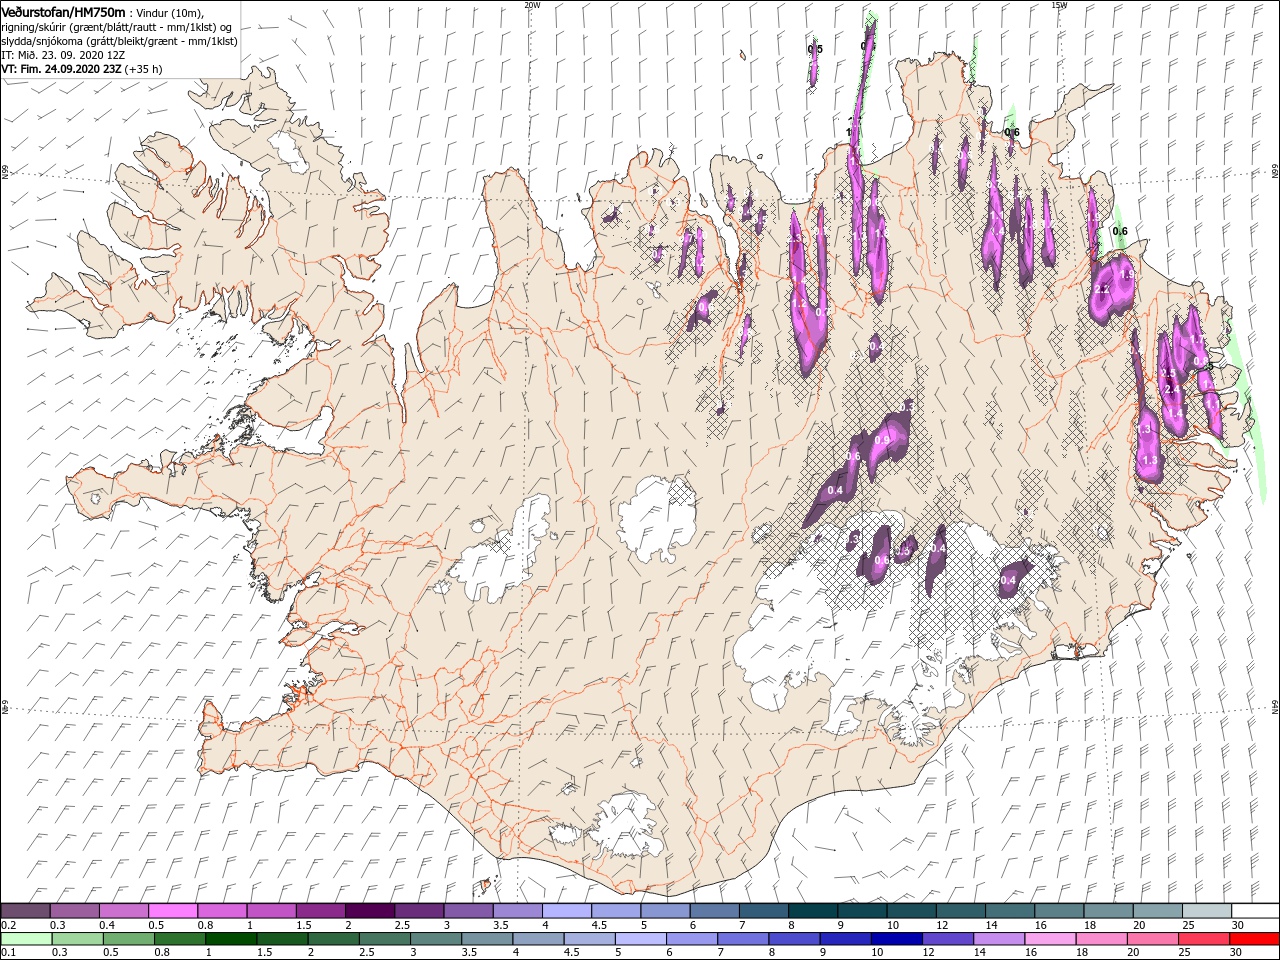Viewport: 1280px width, 960px height.
Task: Select the "slydda/snjókoma" legend description line
Action: click(x=119, y=41)
